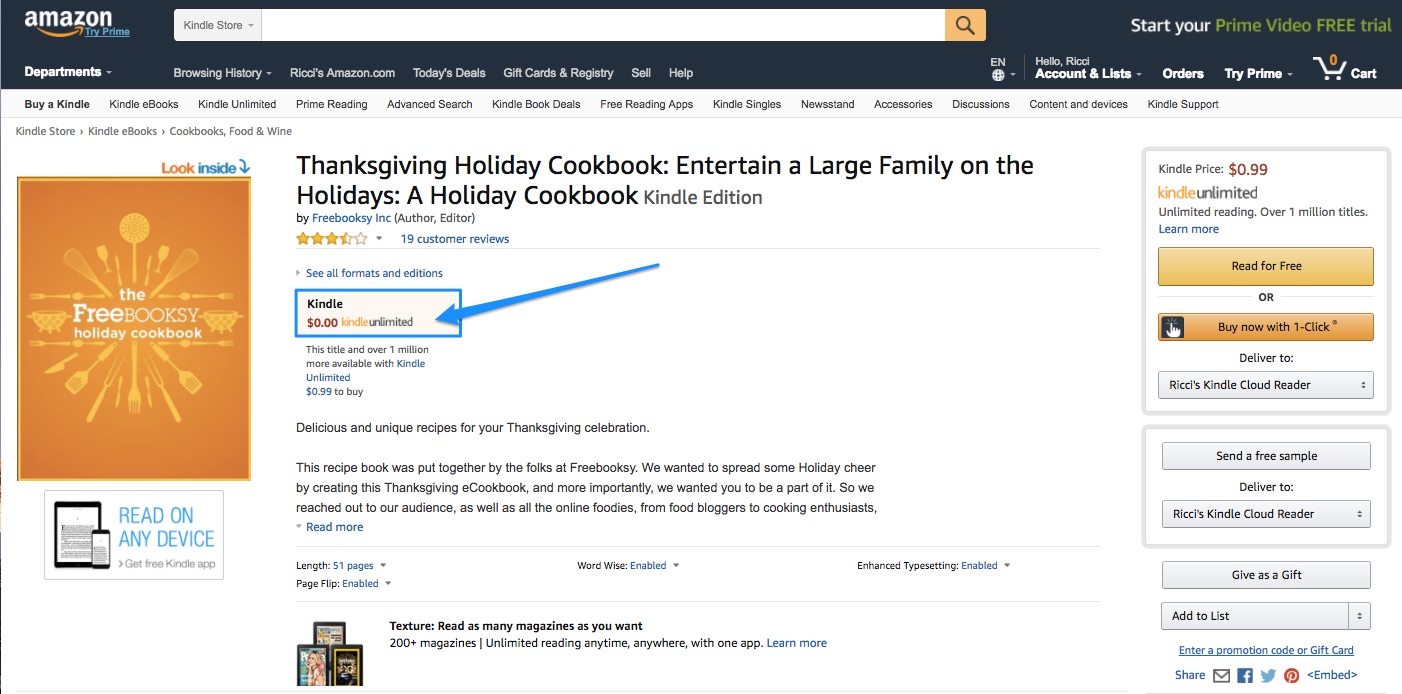This screenshot has height=694, width=1402.
Task: Open Today's Deals menu item
Action: click(449, 73)
